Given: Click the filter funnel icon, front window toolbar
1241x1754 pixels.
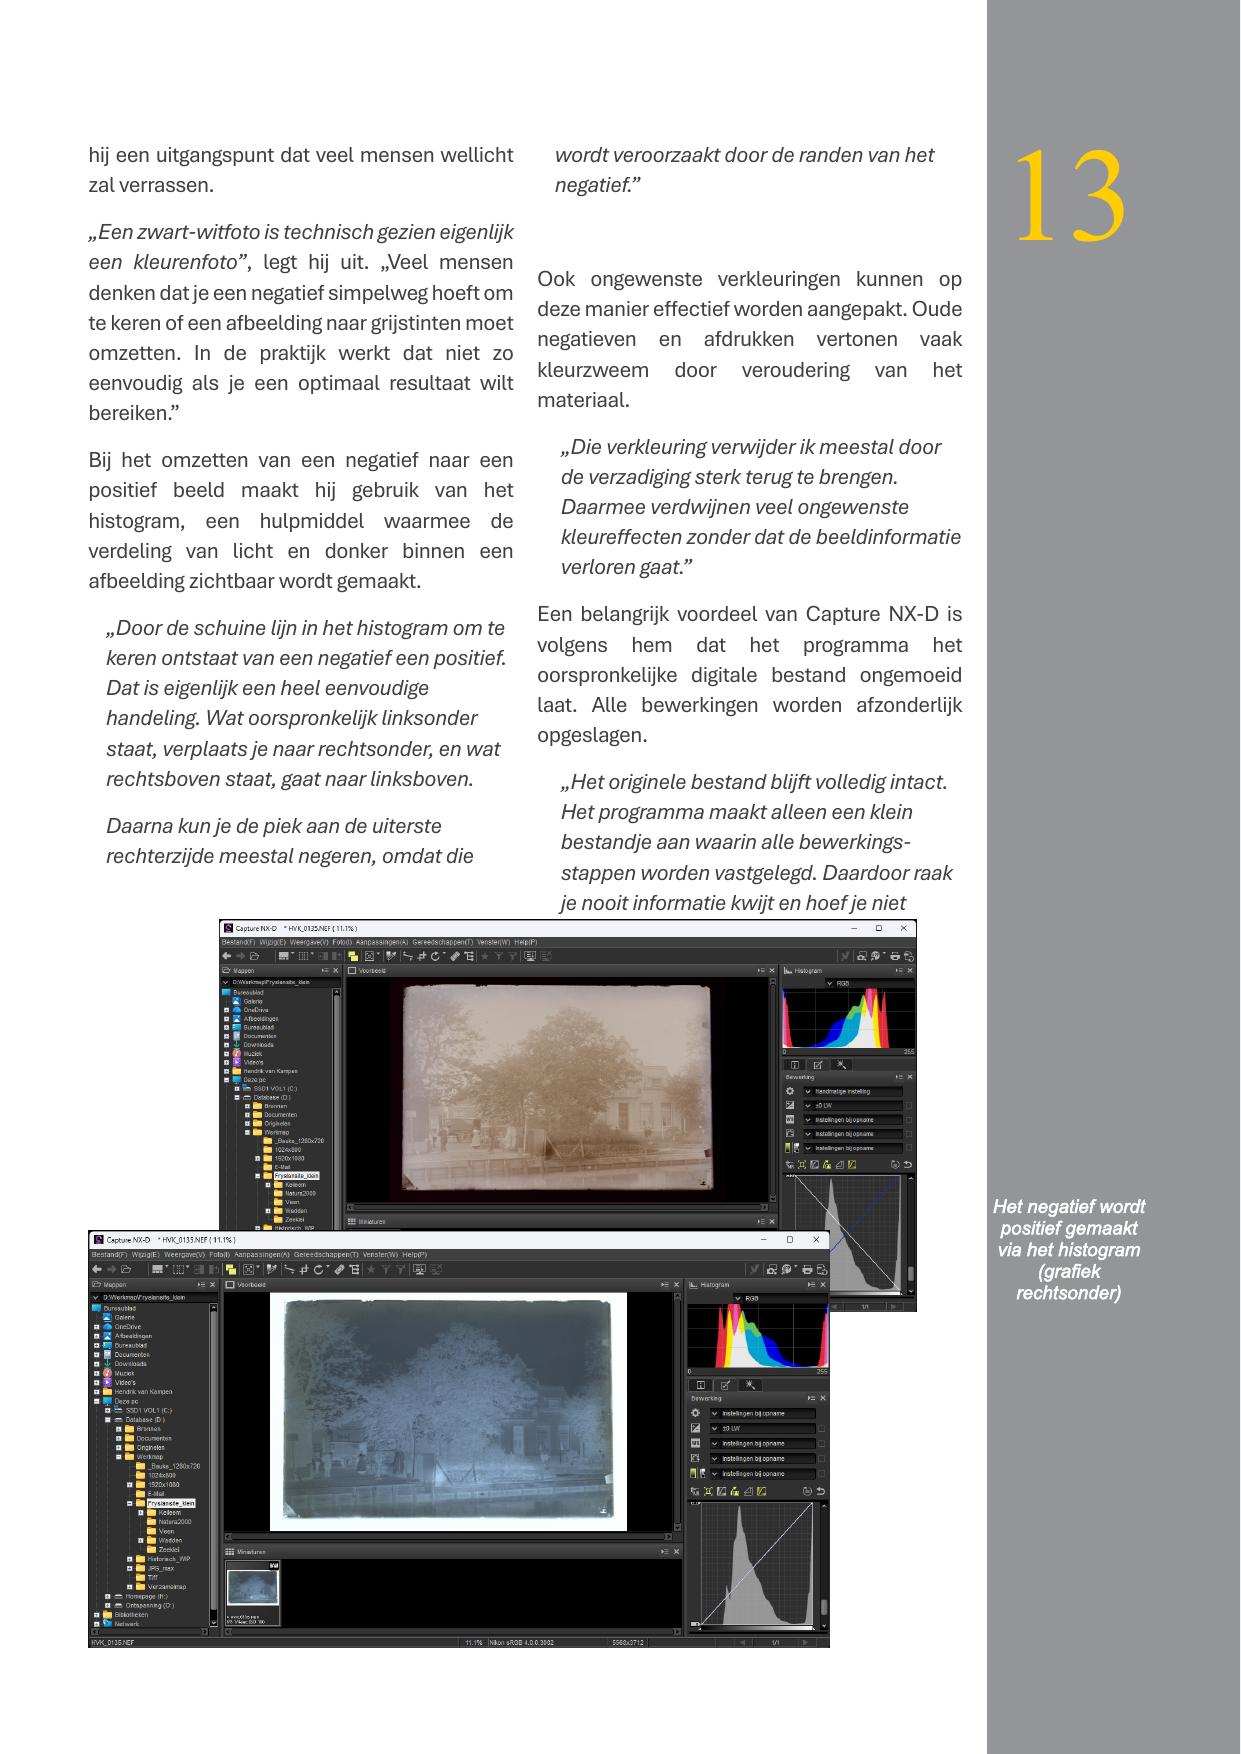Looking at the screenshot, I should [x=386, y=1269].
